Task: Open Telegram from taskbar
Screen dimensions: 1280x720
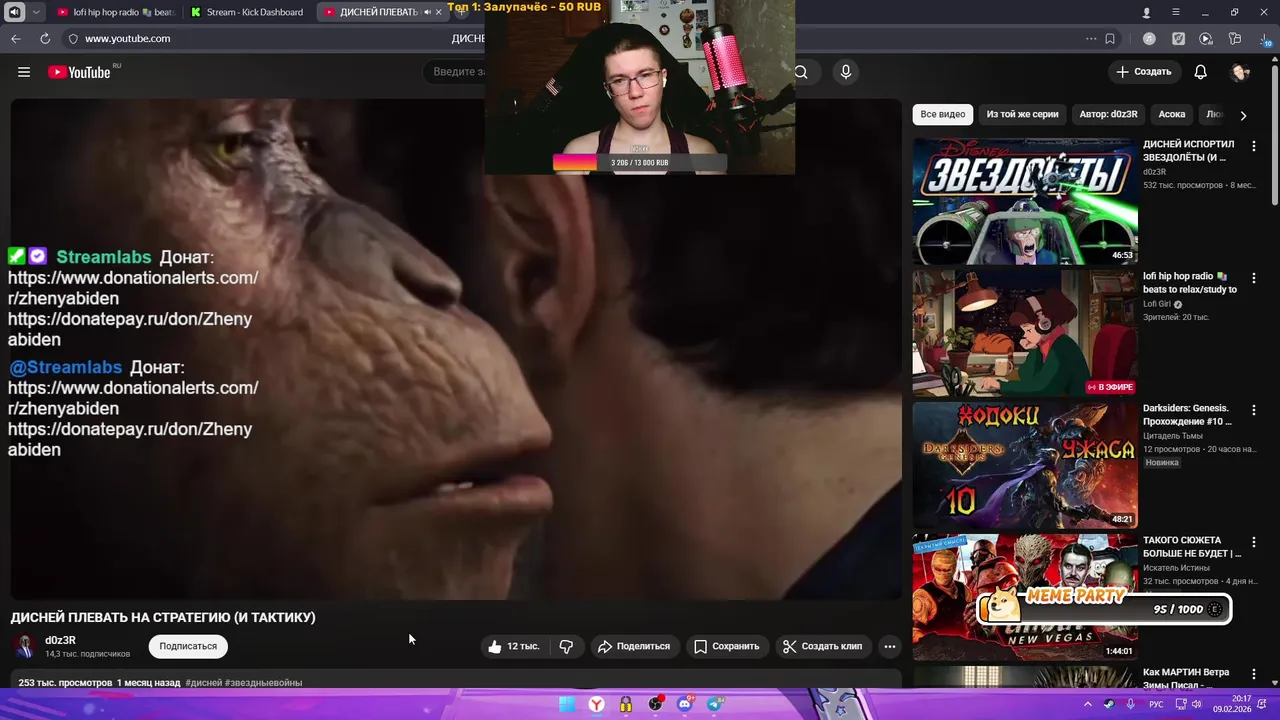Action: tap(715, 704)
